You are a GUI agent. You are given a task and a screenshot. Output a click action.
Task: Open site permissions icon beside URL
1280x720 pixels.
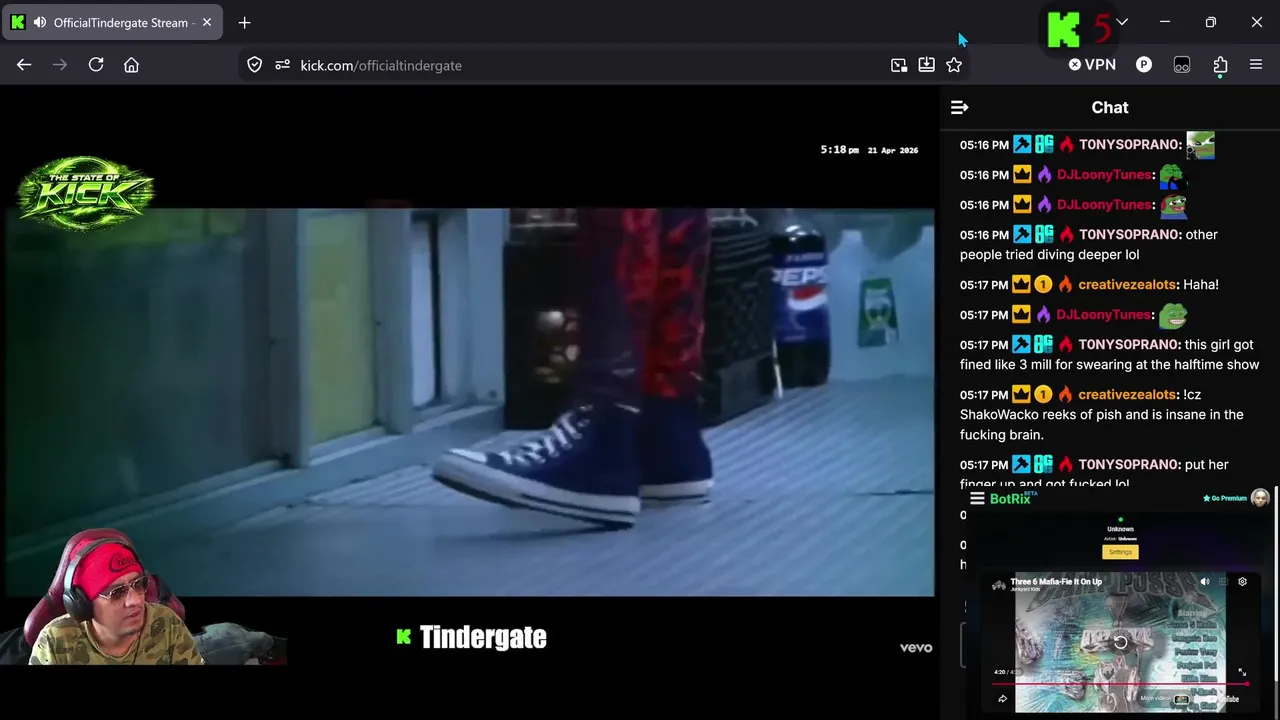282,65
